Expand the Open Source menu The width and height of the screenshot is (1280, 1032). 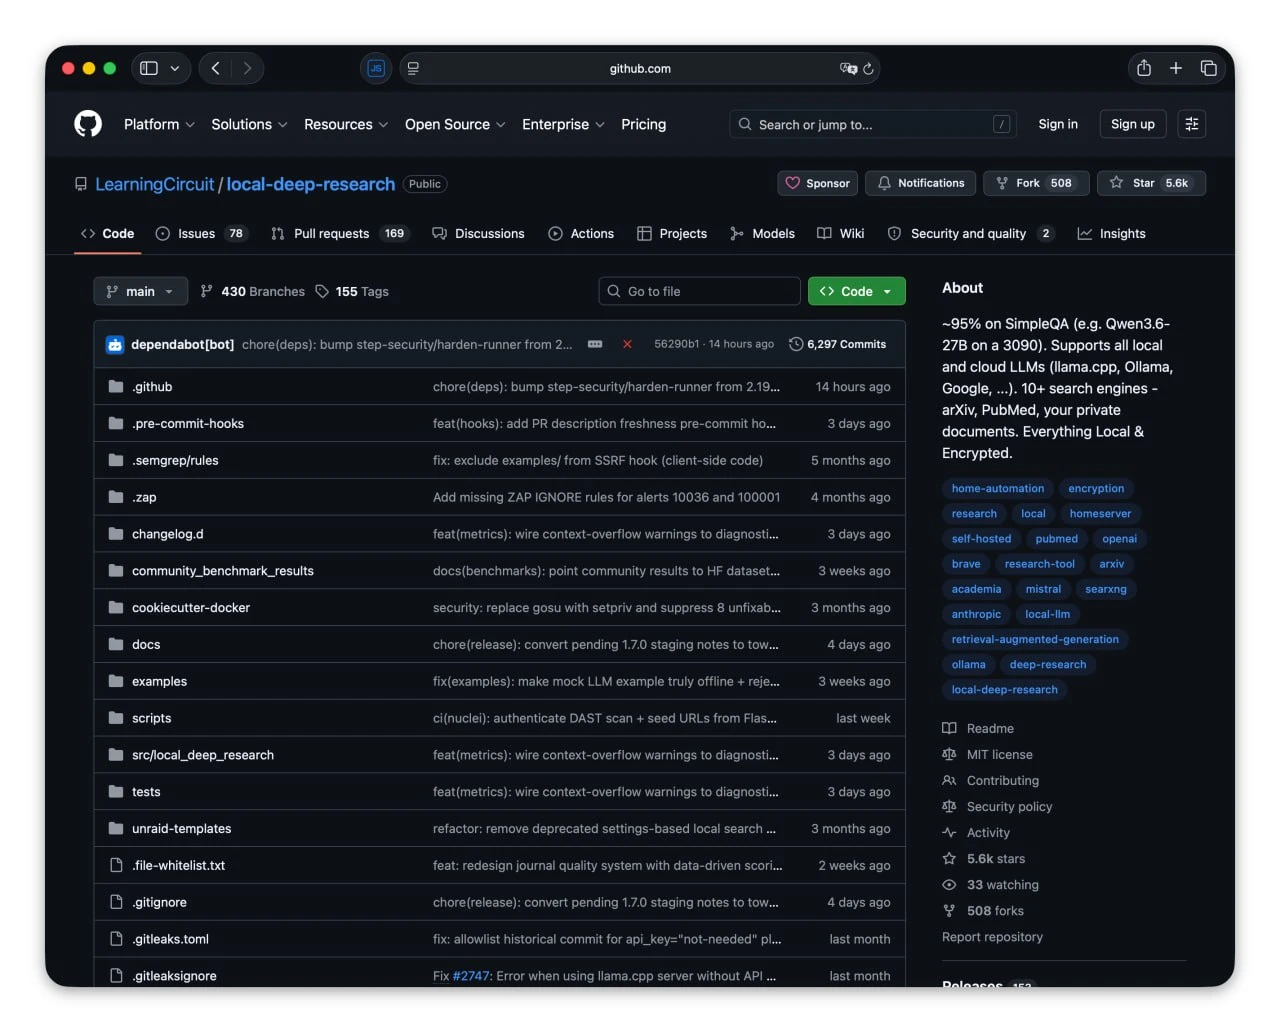[455, 124]
